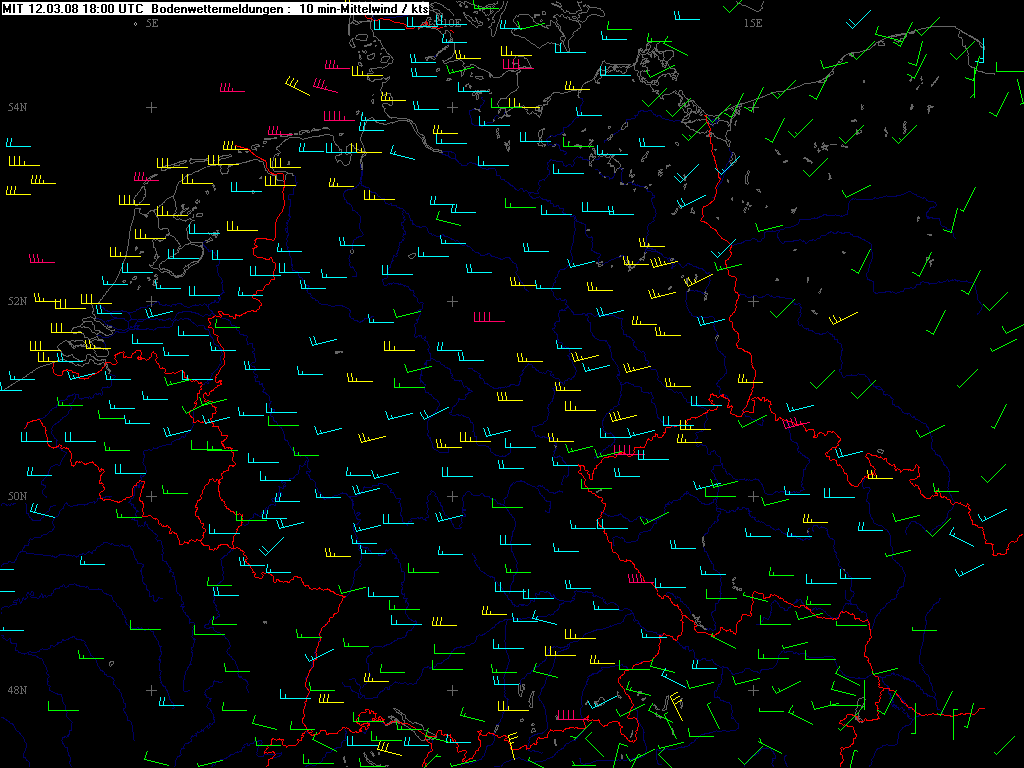Click the '10 min-Mittelwind / kts' header text
1024x768 pixels.
click(364, 8)
